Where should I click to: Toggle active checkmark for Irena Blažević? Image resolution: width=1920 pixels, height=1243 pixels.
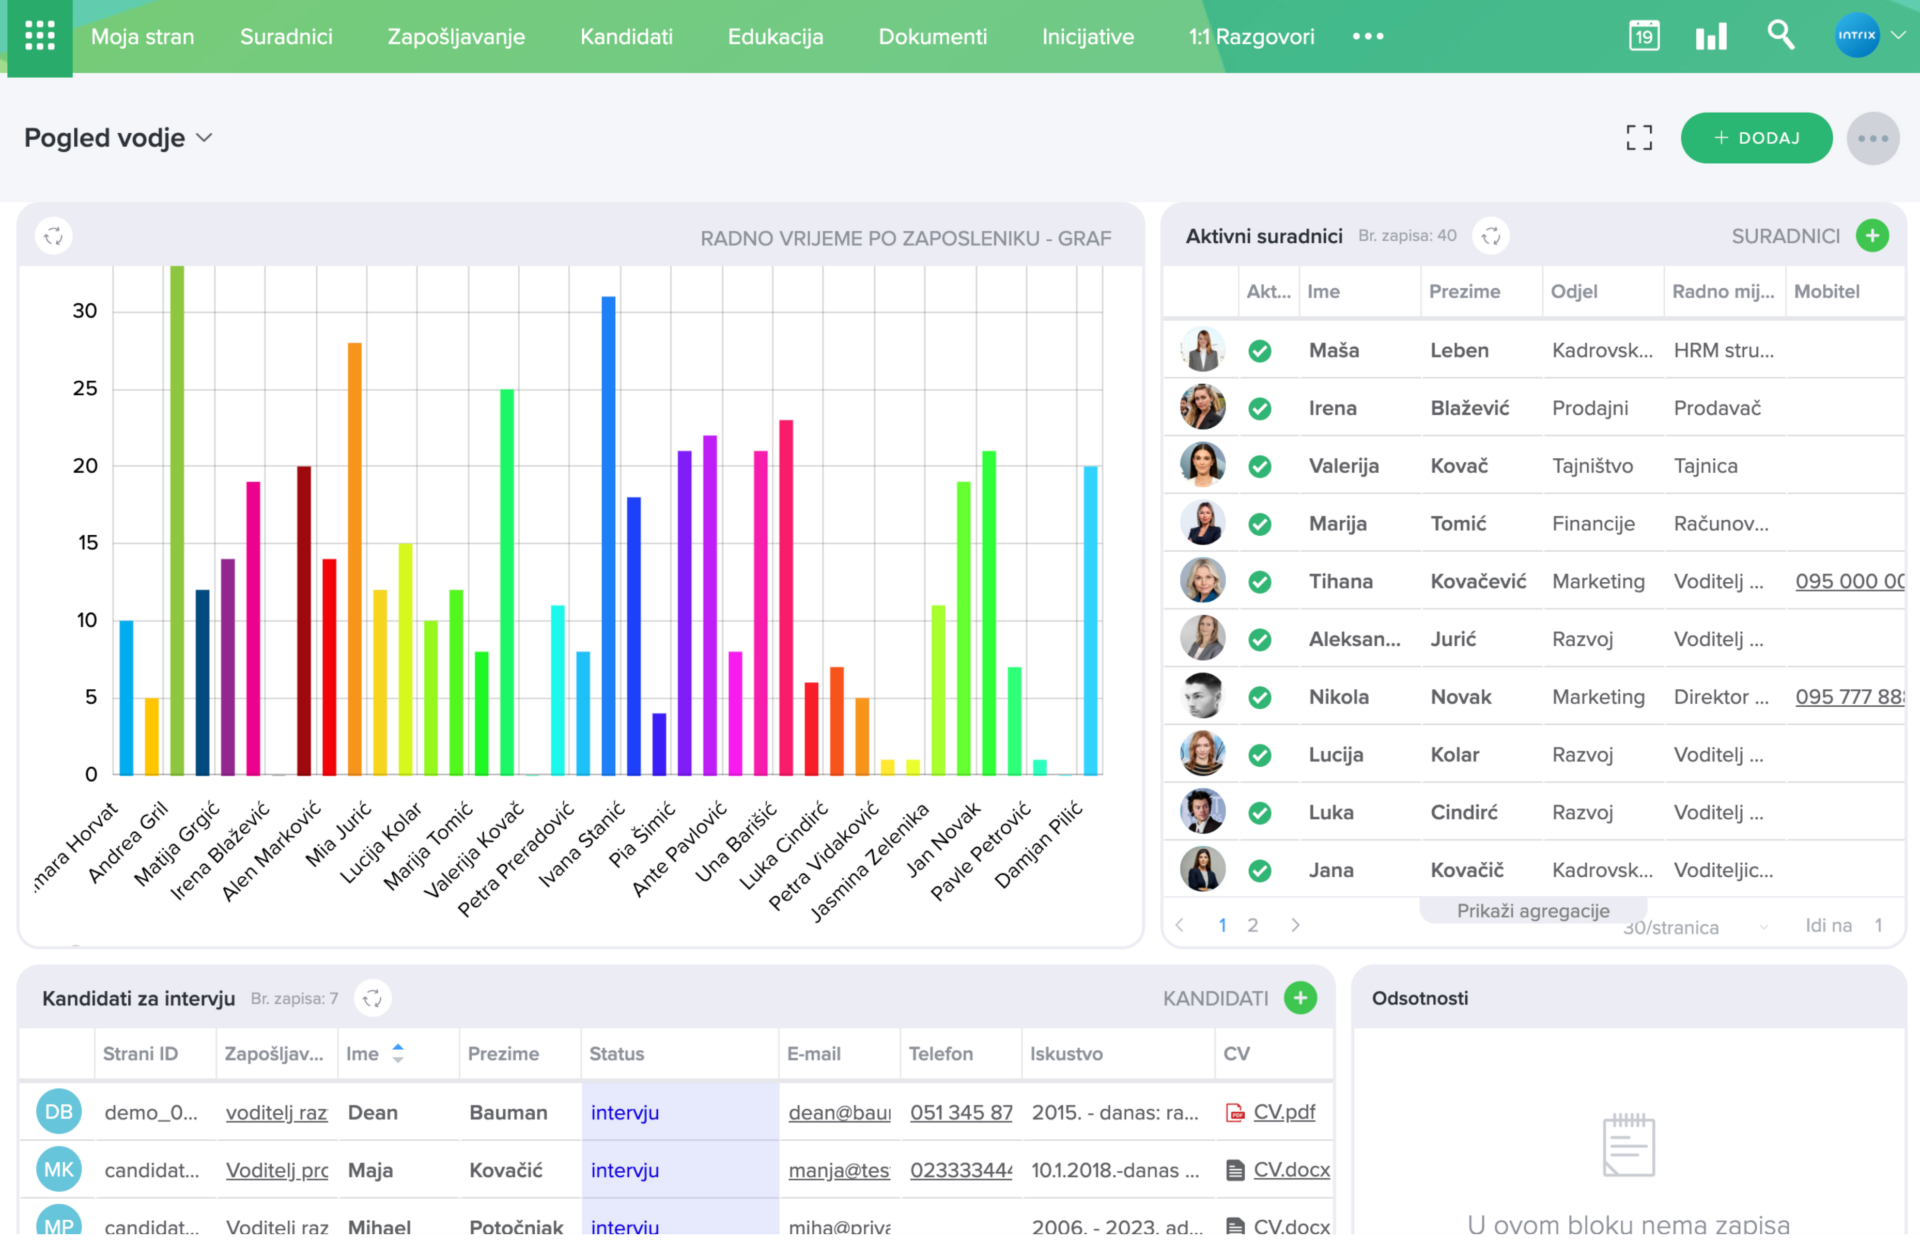(x=1260, y=409)
